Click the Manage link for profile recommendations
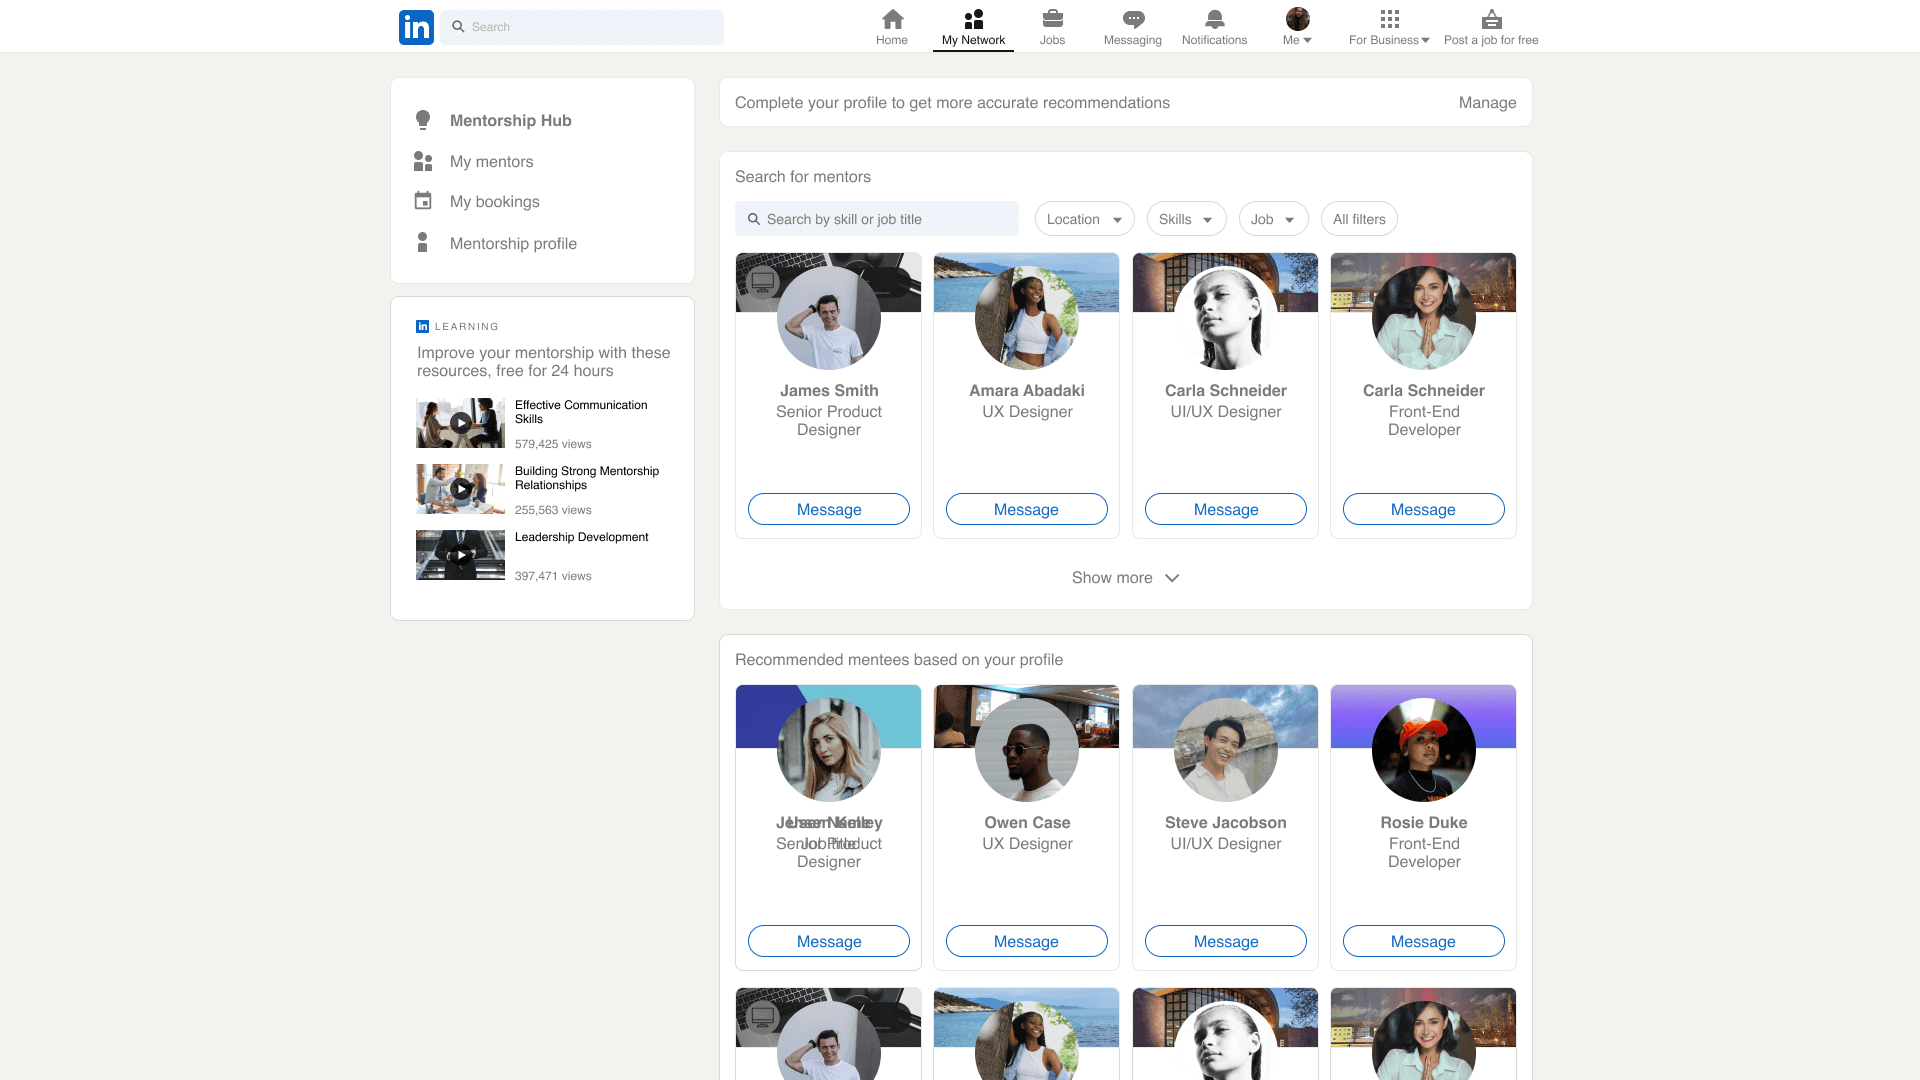This screenshot has height=1080, width=1920. click(1487, 102)
